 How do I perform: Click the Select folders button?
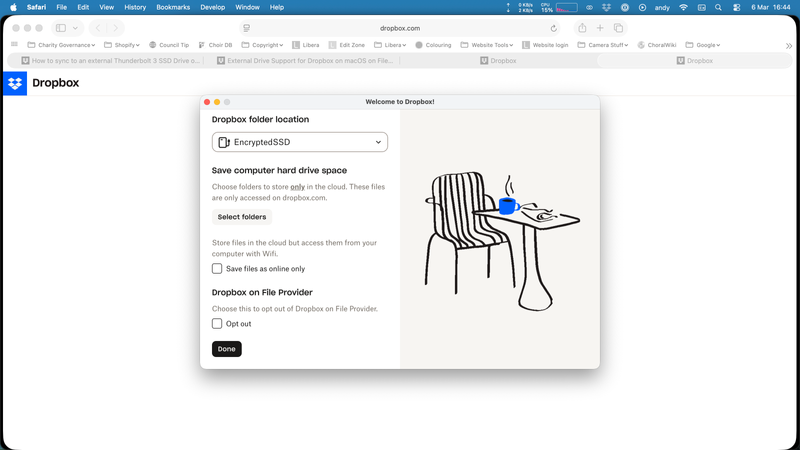coord(242,217)
